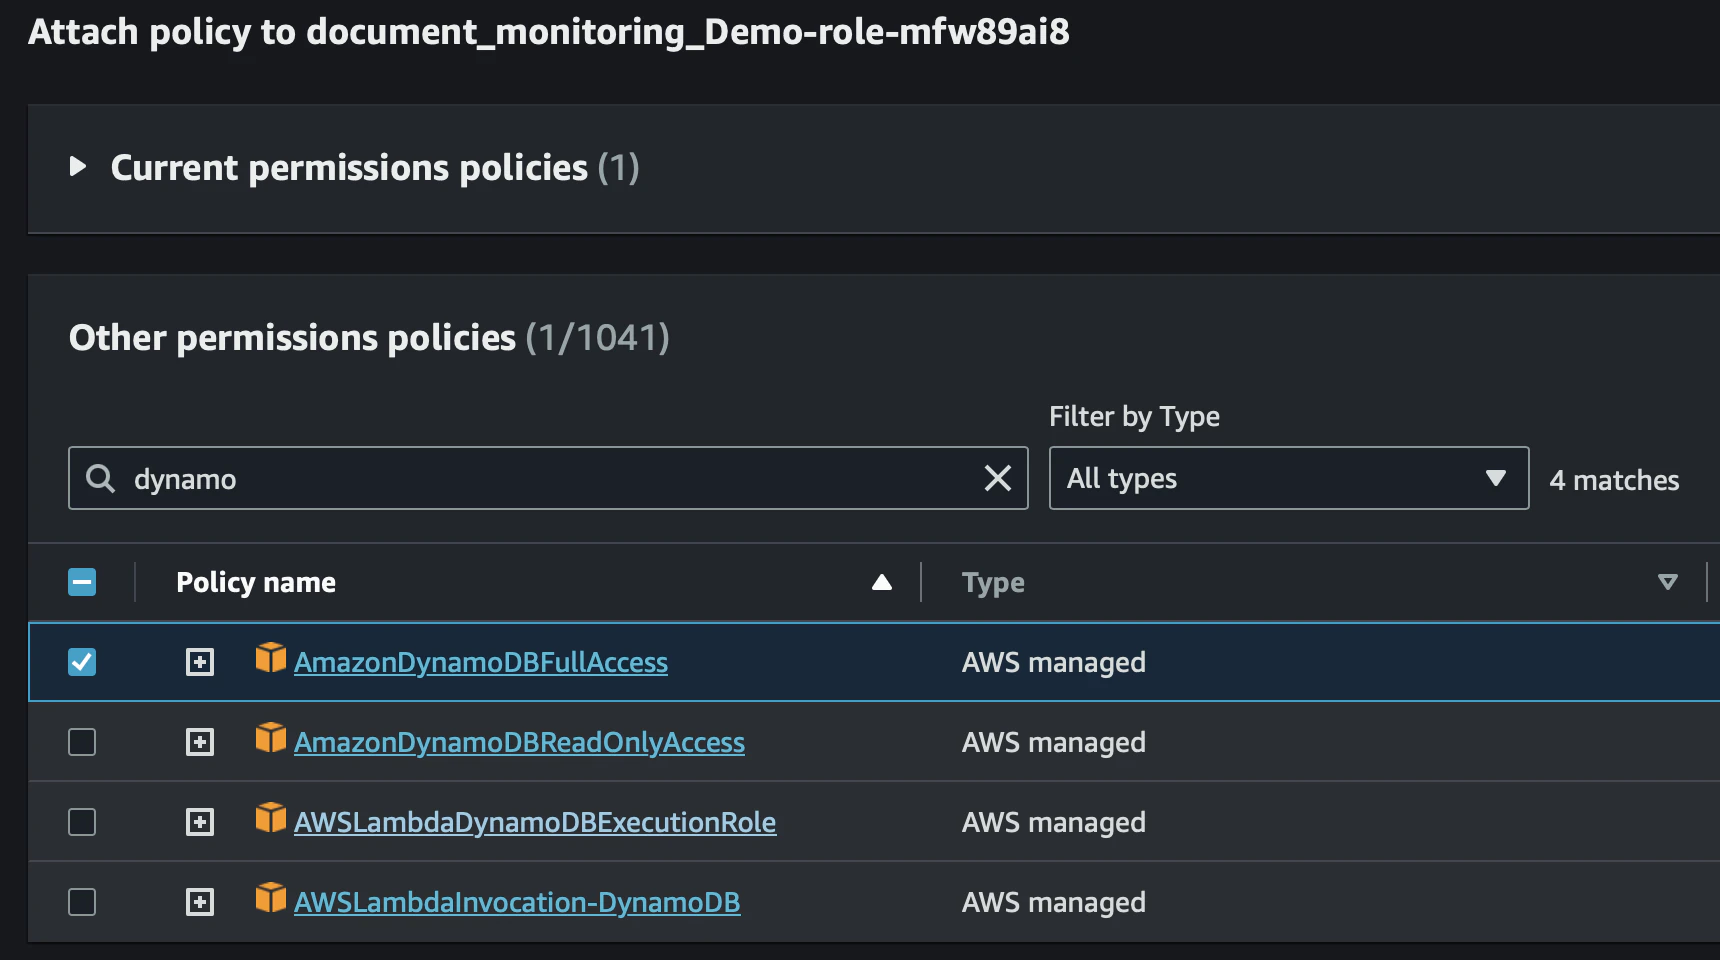Click the search magnifier icon

[100, 478]
